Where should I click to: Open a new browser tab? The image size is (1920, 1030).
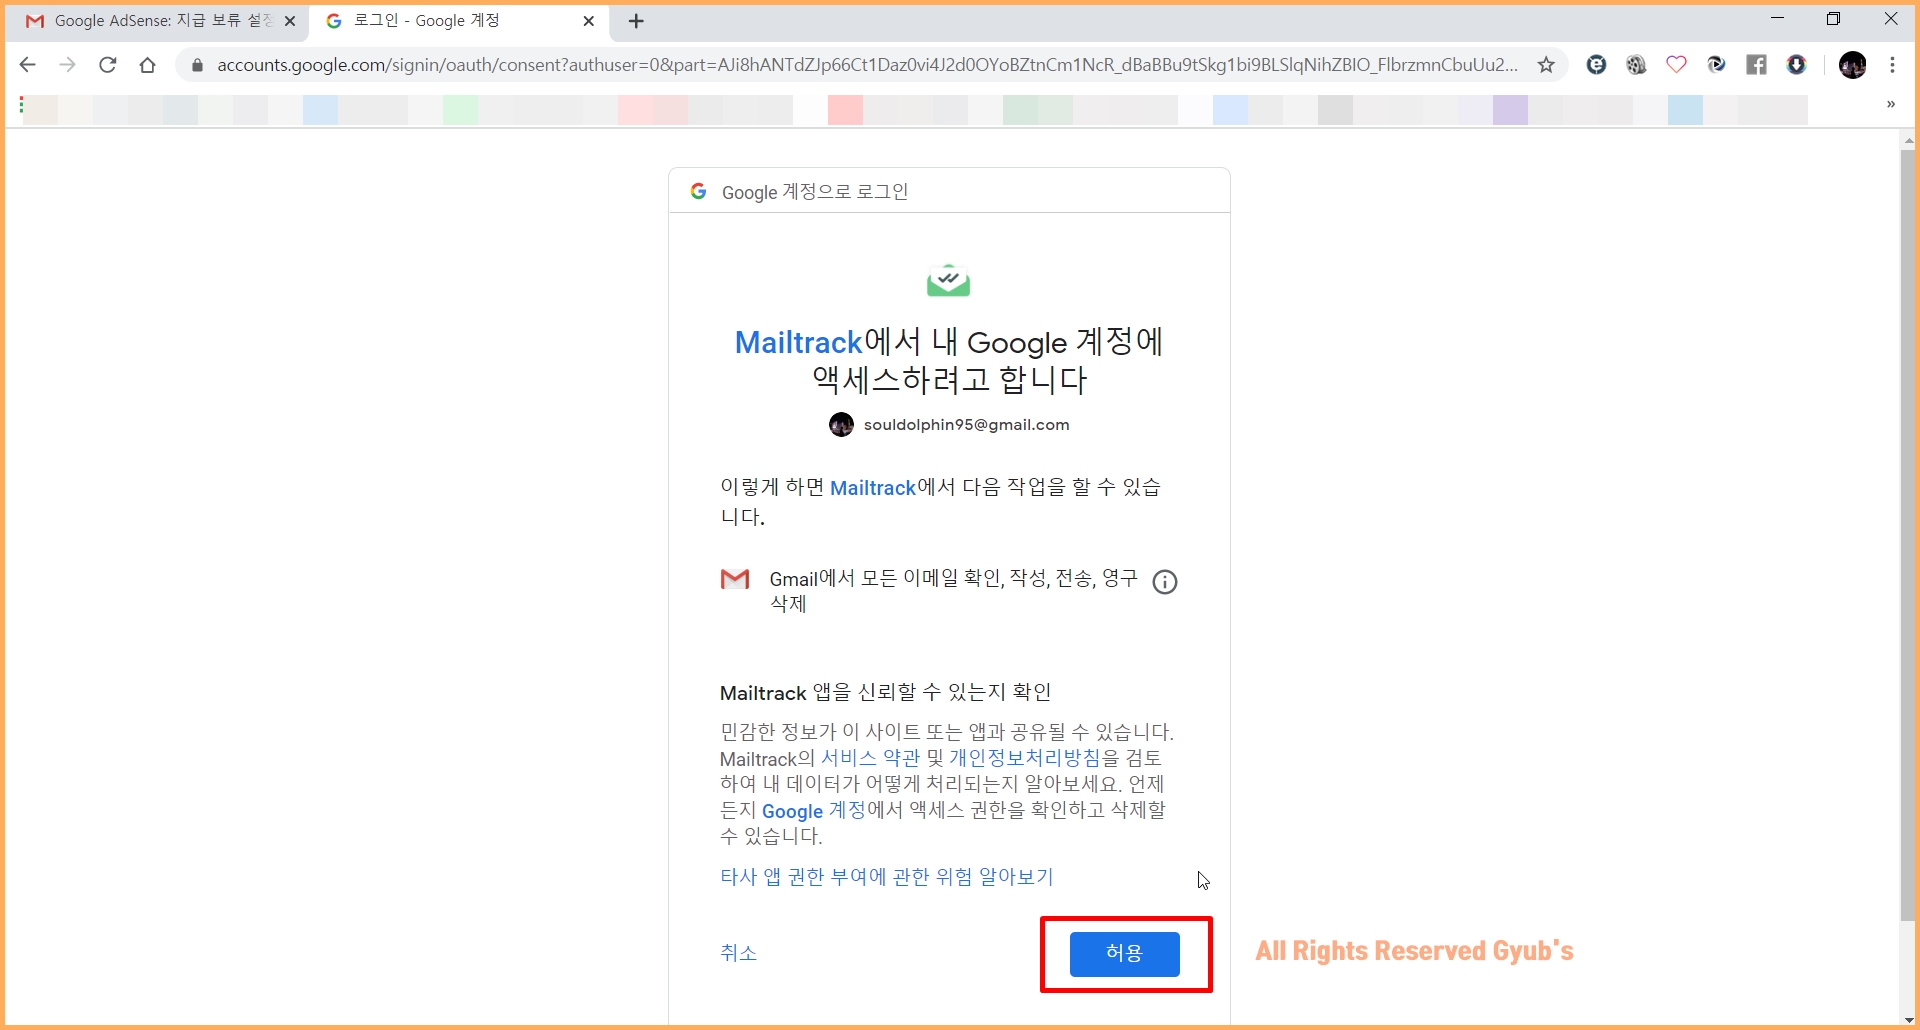click(636, 21)
